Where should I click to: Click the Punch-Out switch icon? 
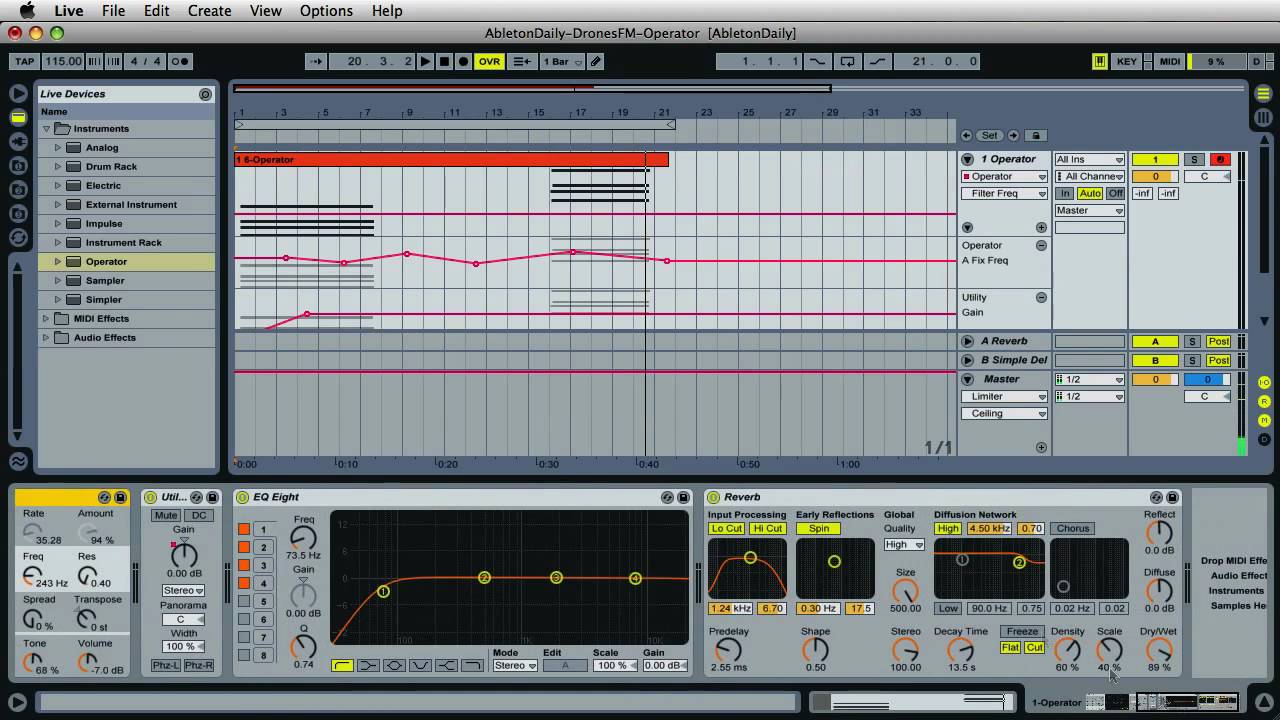coord(877,61)
